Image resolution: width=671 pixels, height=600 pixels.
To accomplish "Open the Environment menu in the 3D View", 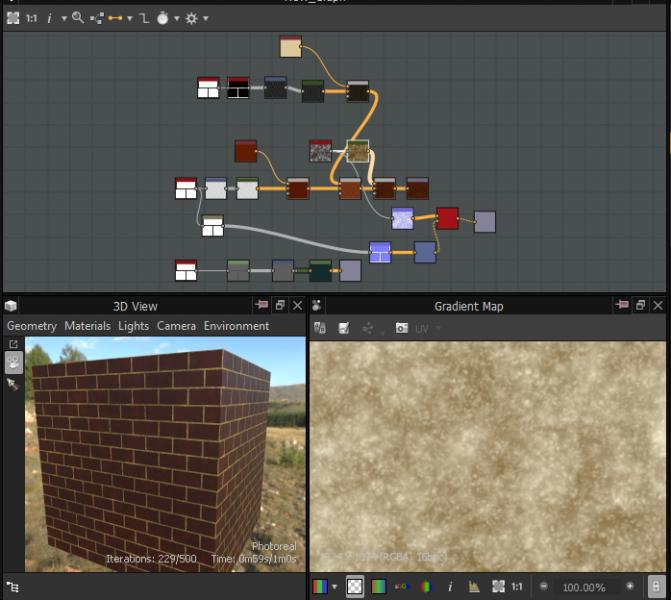I will pyautogui.click(x=236, y=326).
